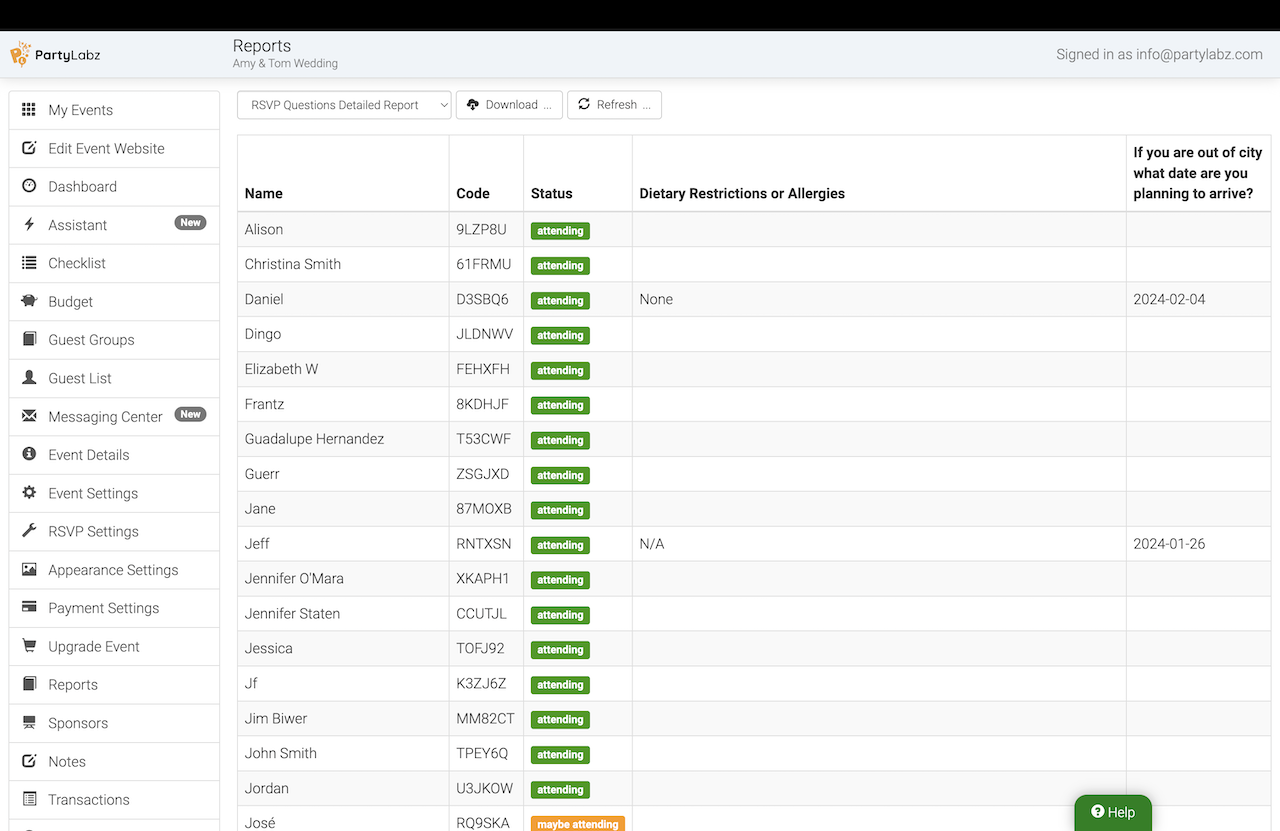Open the Download options button
Screen dimensions: 1280x831
point(509,105)
